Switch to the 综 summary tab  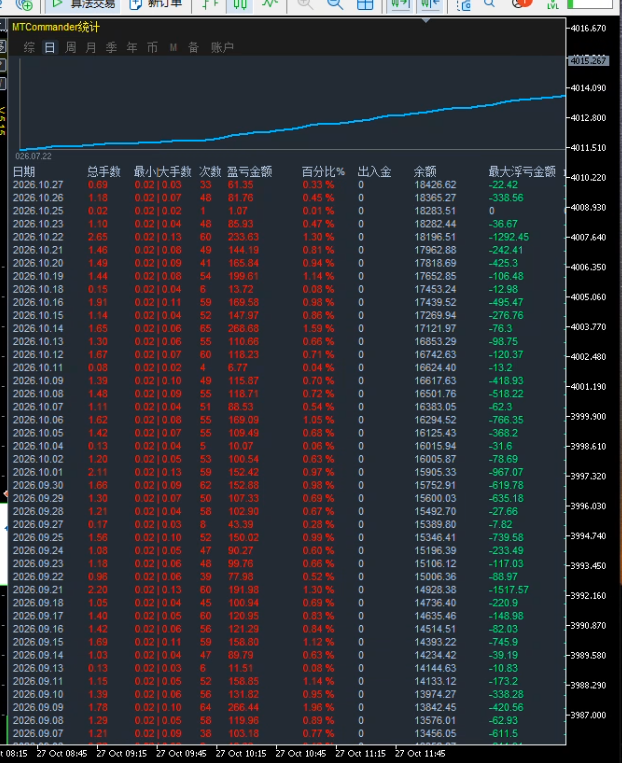[29, 47]
